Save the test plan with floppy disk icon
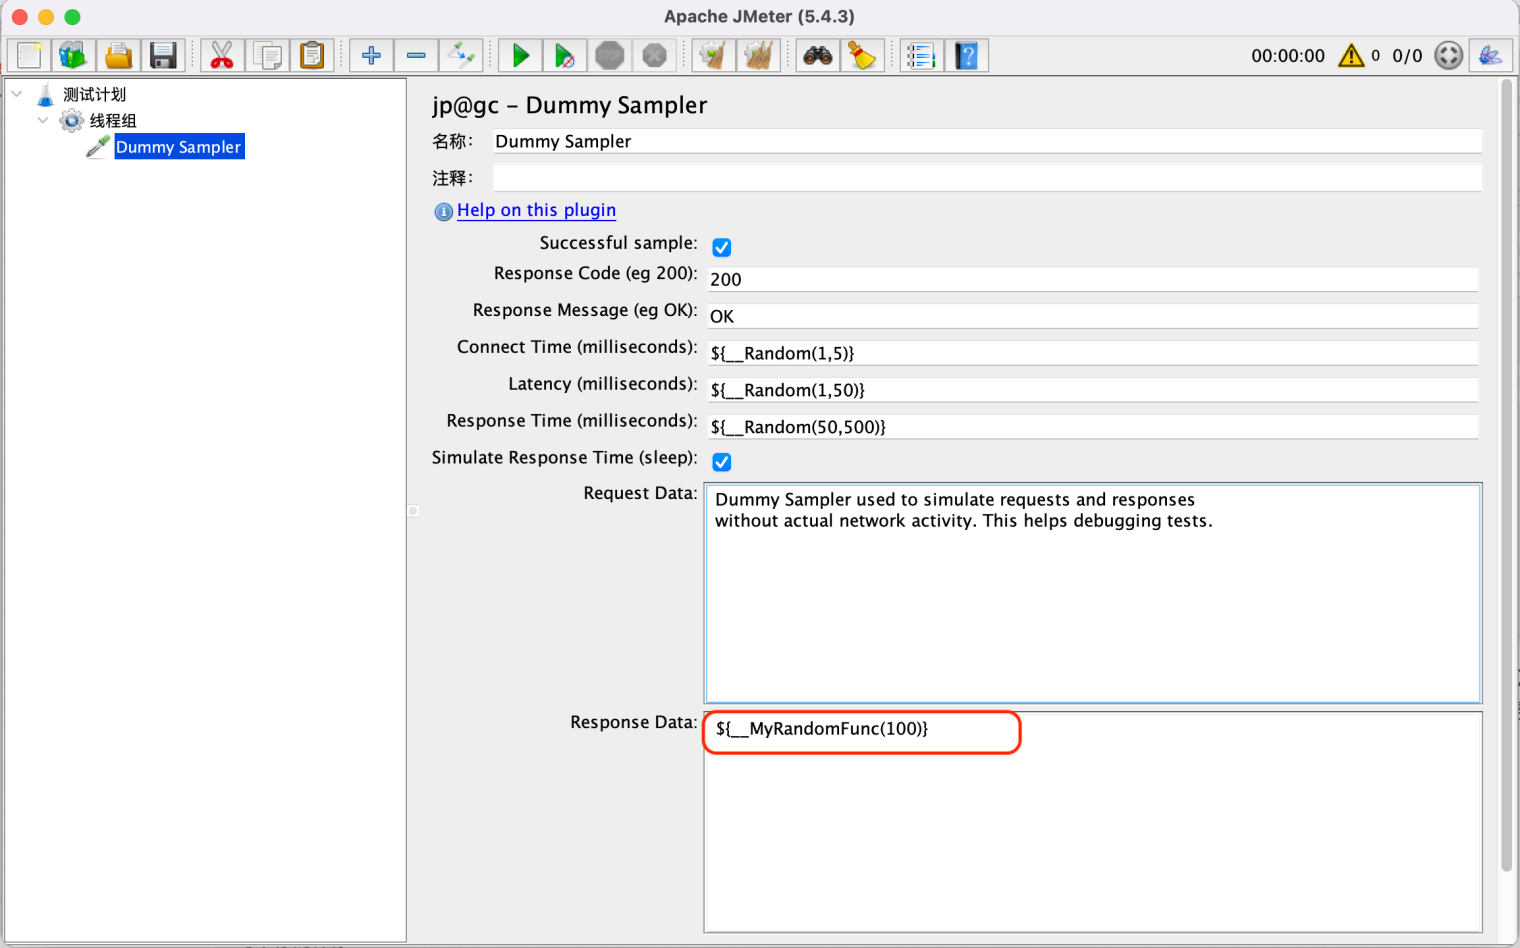This screenshot has height=948, width=1520. click(163, 55)
